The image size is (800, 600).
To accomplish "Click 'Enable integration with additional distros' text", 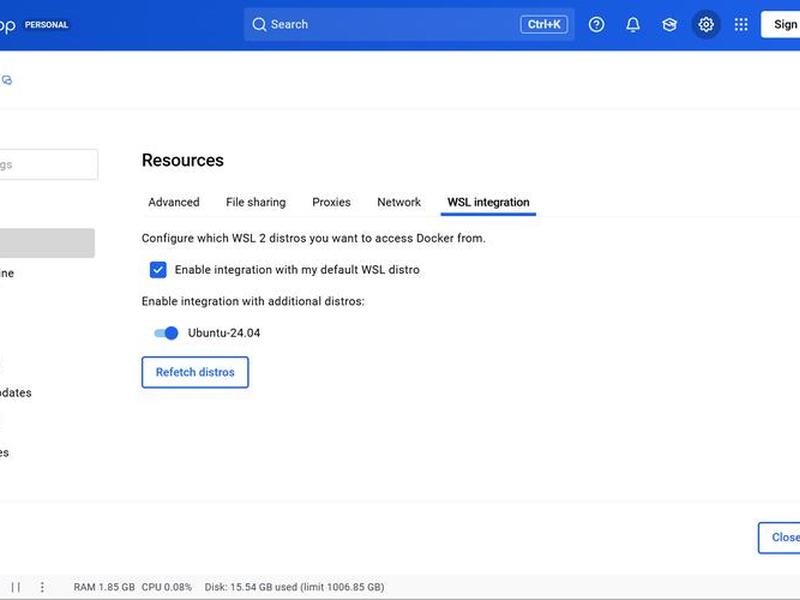I will 253,302.
